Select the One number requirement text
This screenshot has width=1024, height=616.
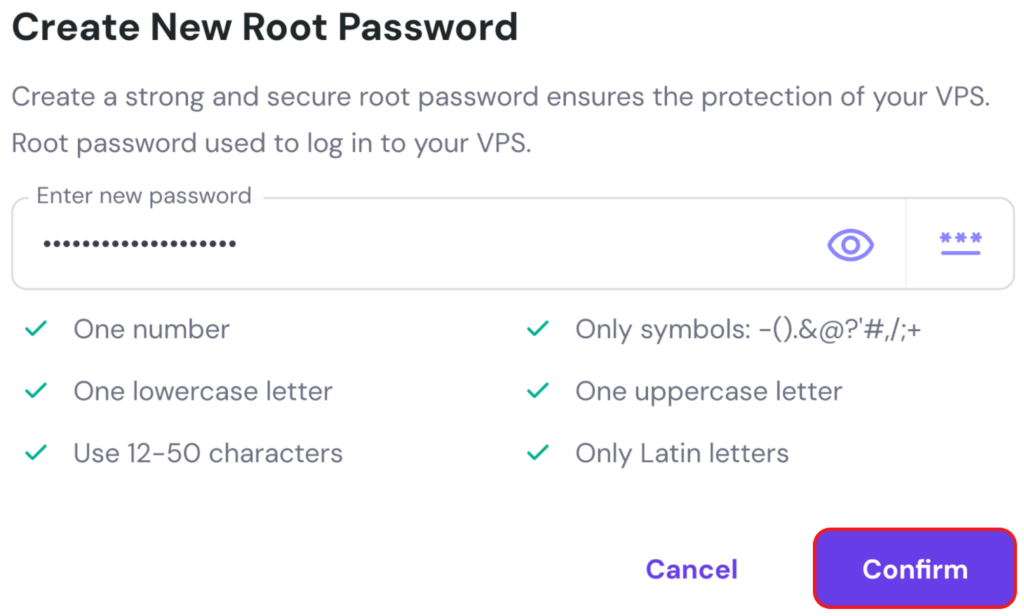(151, 328)
